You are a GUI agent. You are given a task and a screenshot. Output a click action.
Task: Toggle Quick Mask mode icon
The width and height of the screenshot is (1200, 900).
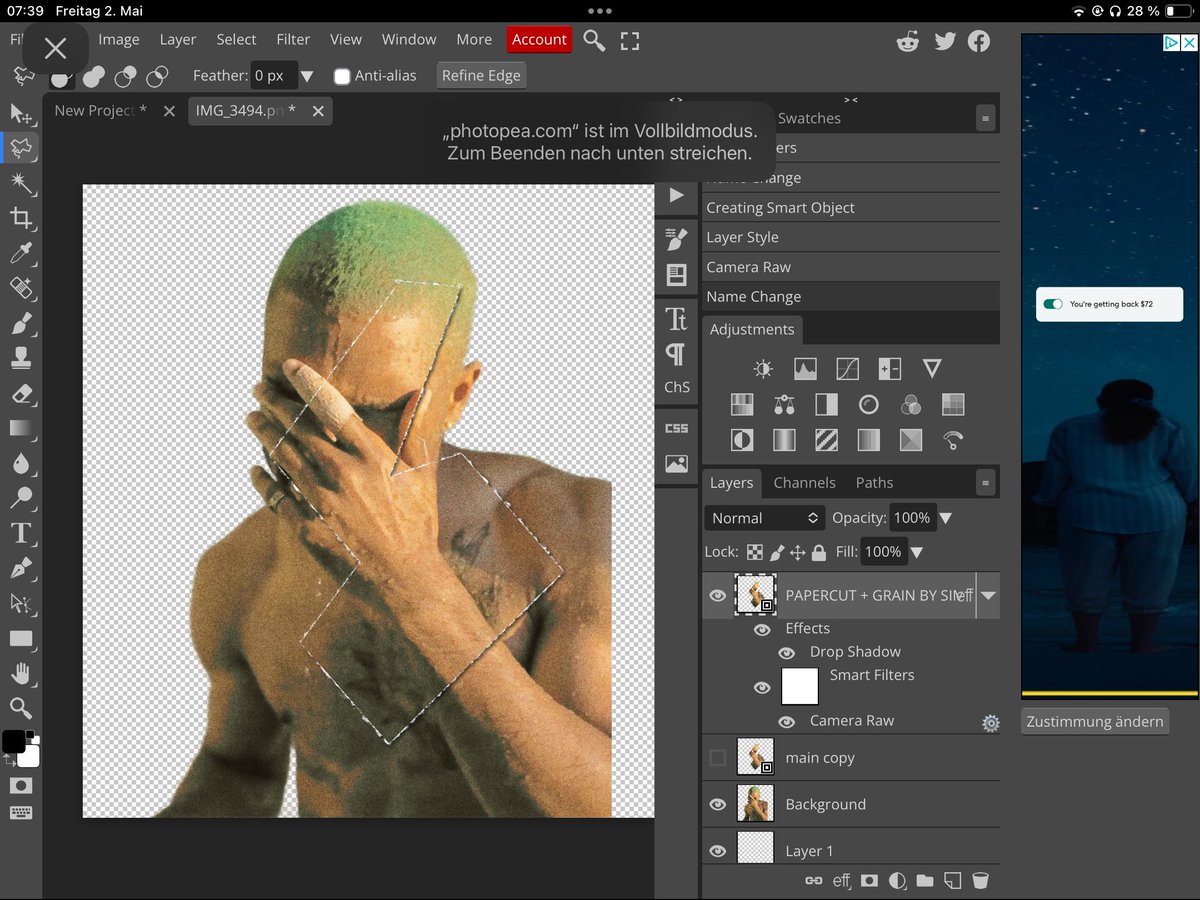21,786
